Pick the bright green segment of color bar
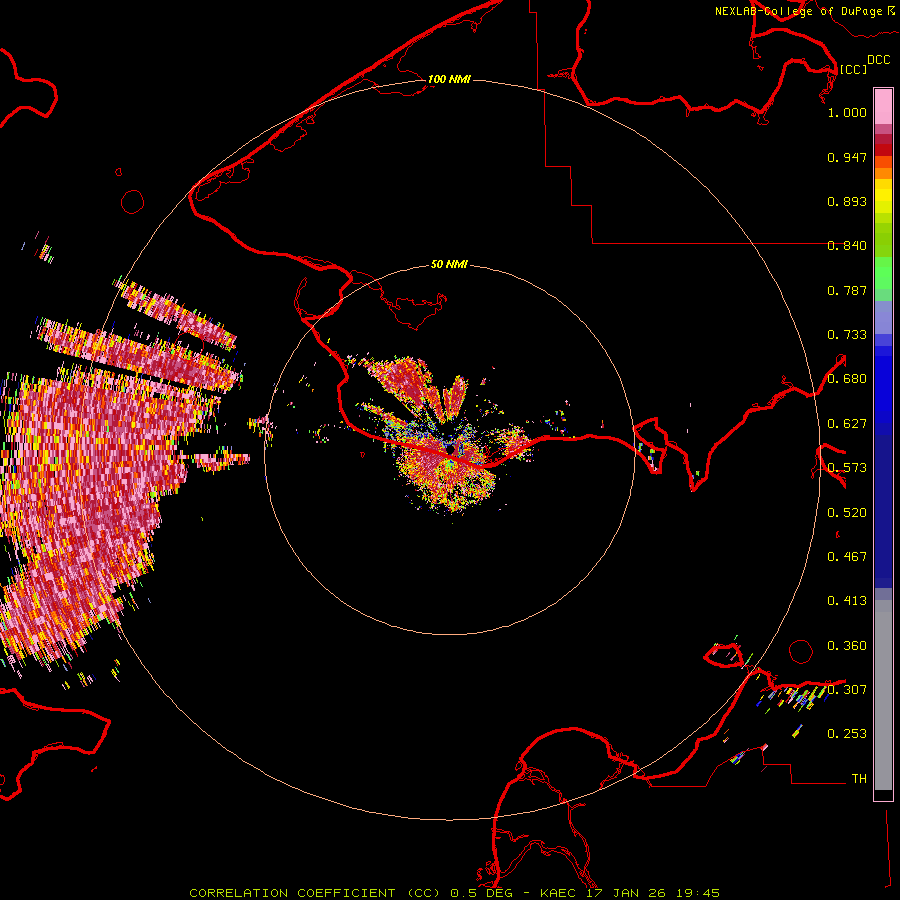This screenshot has width=900, height=900. pos(883,273)
